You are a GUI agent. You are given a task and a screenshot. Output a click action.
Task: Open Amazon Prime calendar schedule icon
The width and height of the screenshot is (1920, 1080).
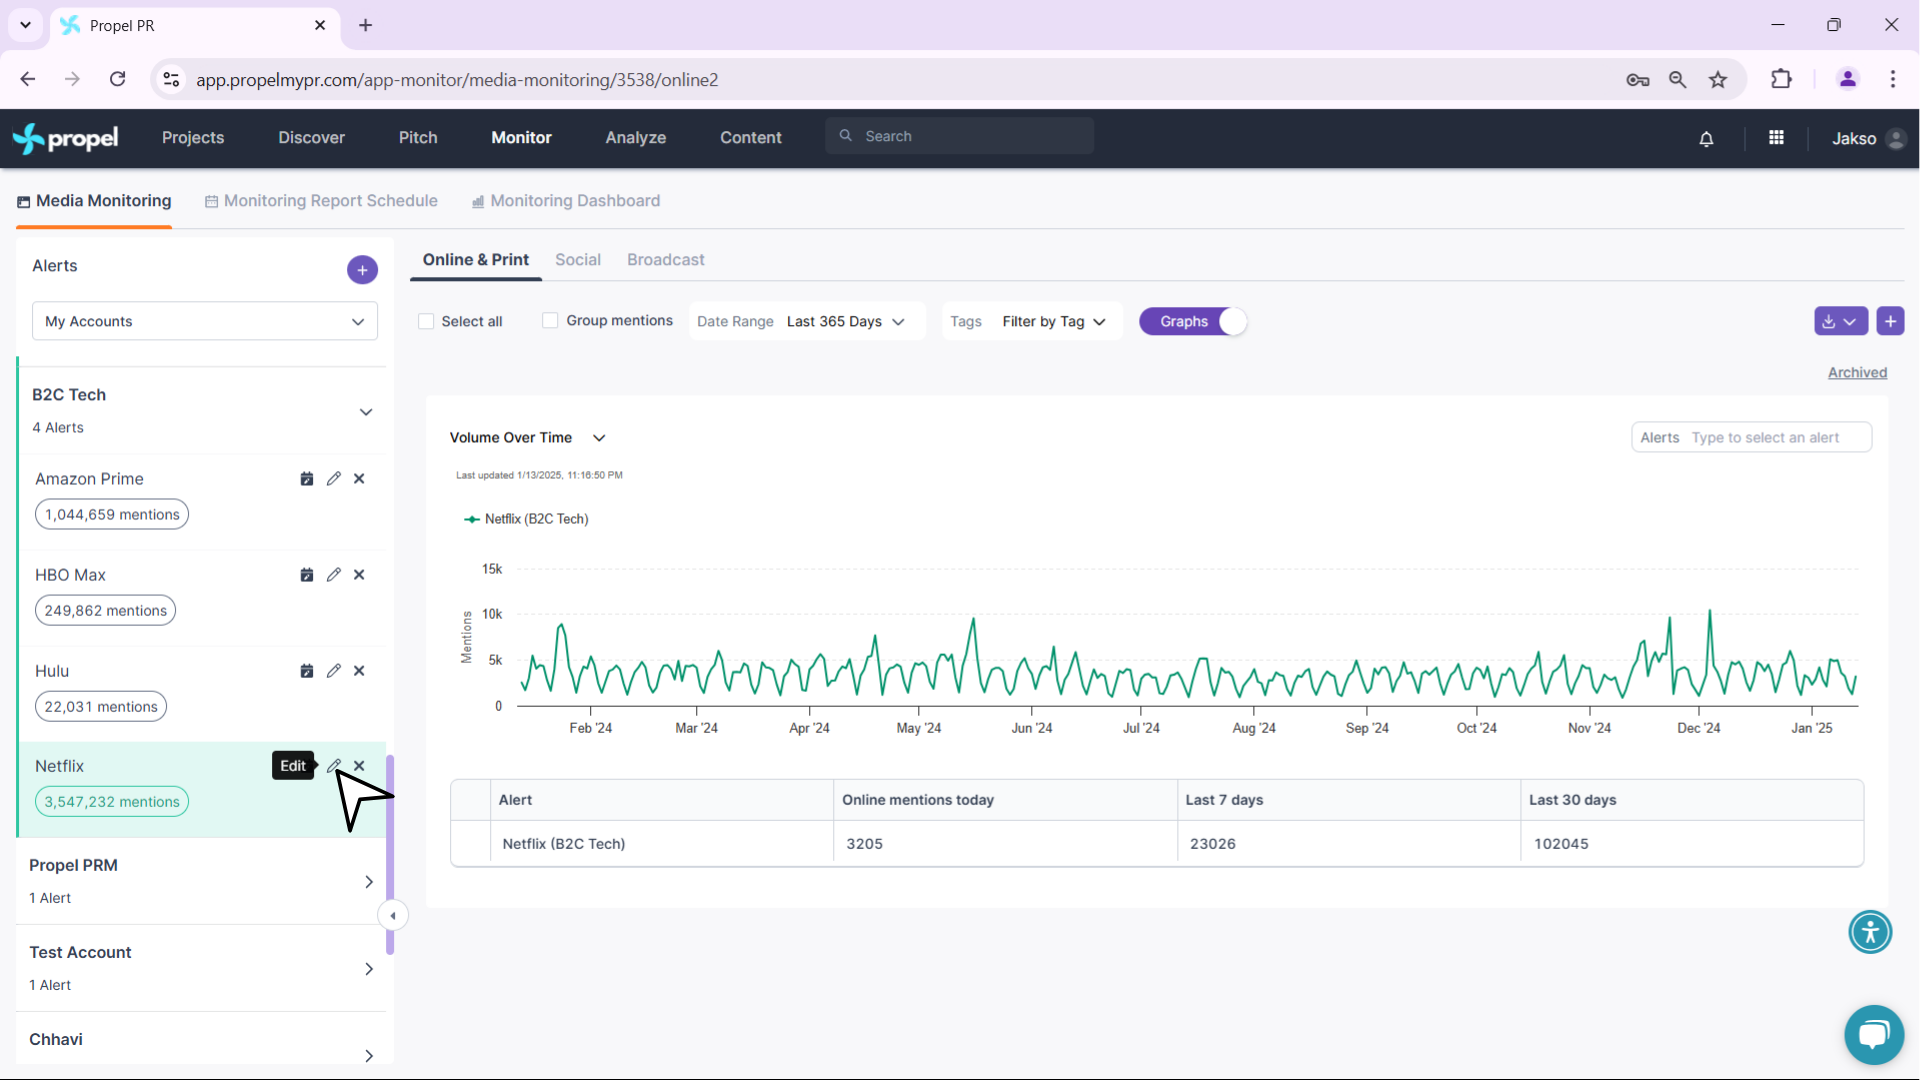click(x=307, y=479)
